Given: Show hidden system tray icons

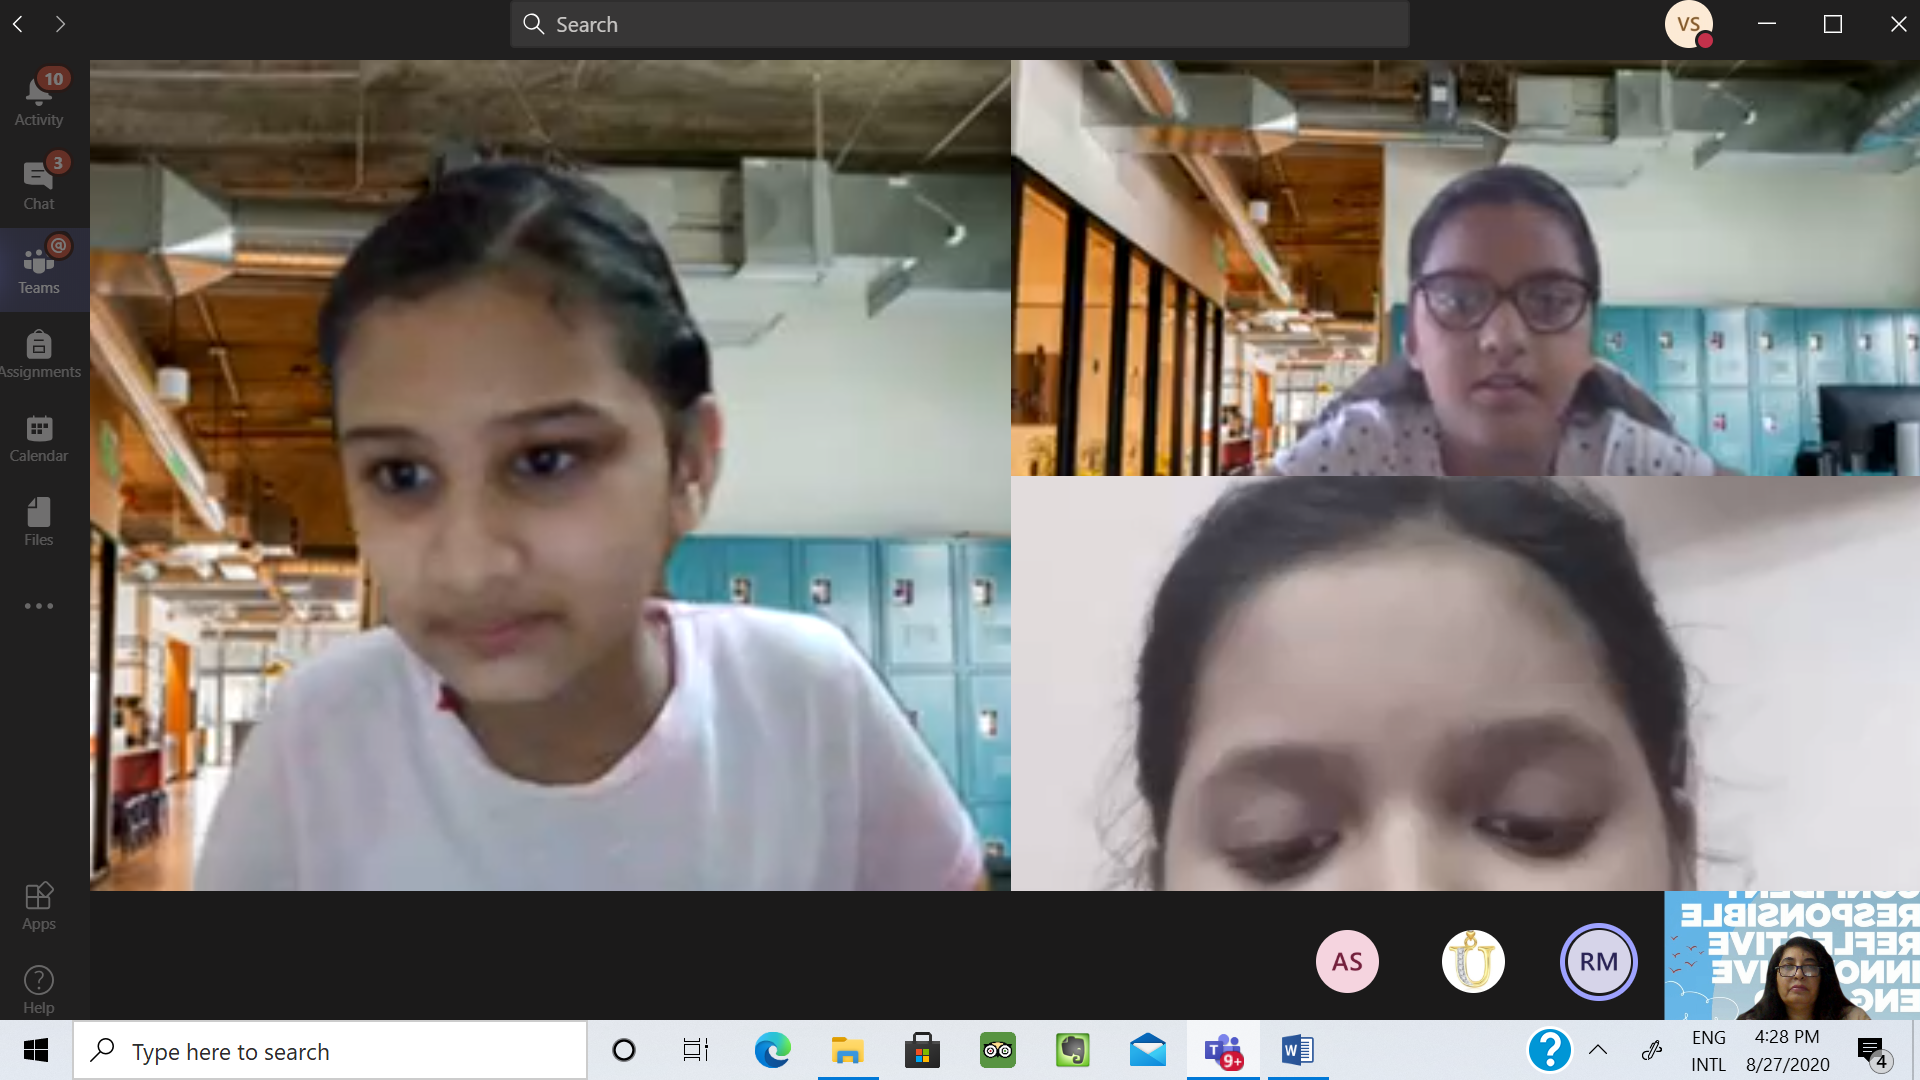Looking at the screenshot, I should [1598, 1050].
